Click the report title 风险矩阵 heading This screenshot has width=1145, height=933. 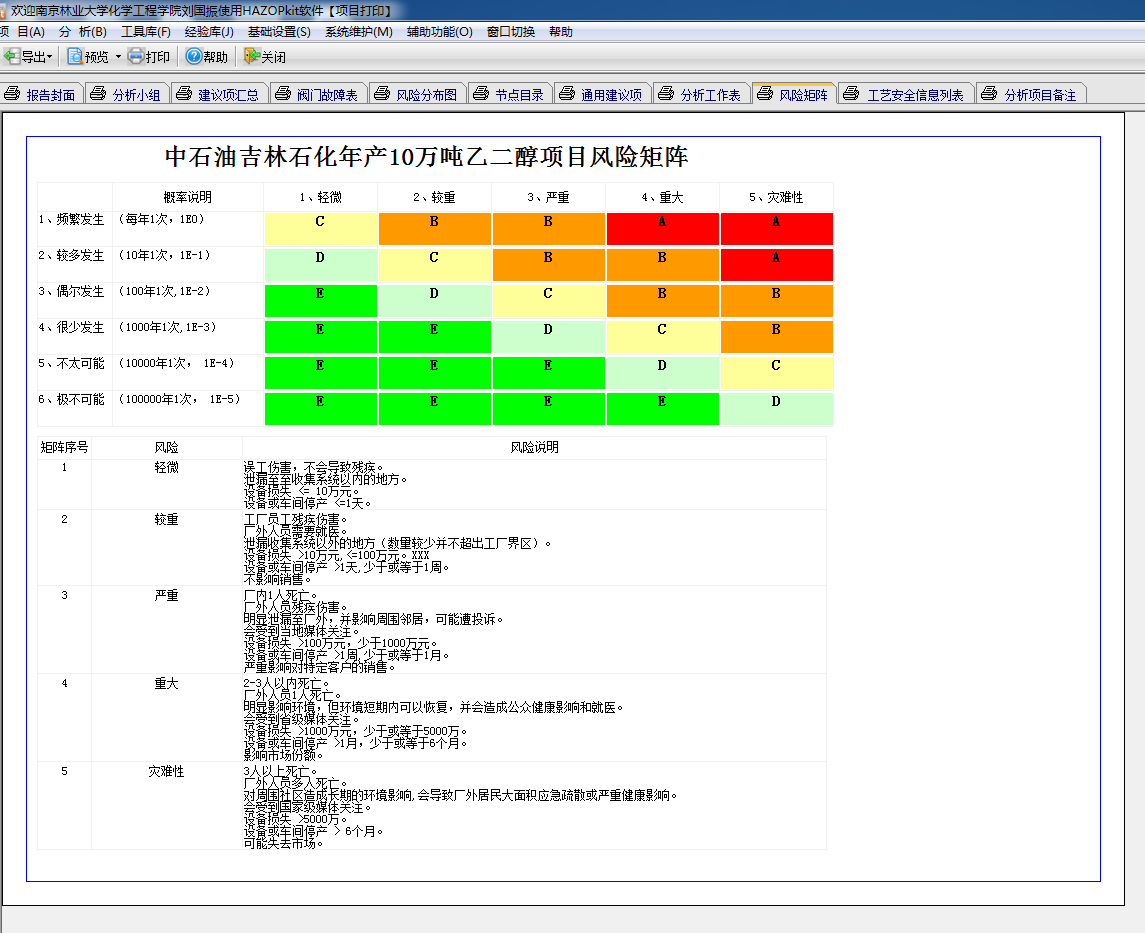426,156
